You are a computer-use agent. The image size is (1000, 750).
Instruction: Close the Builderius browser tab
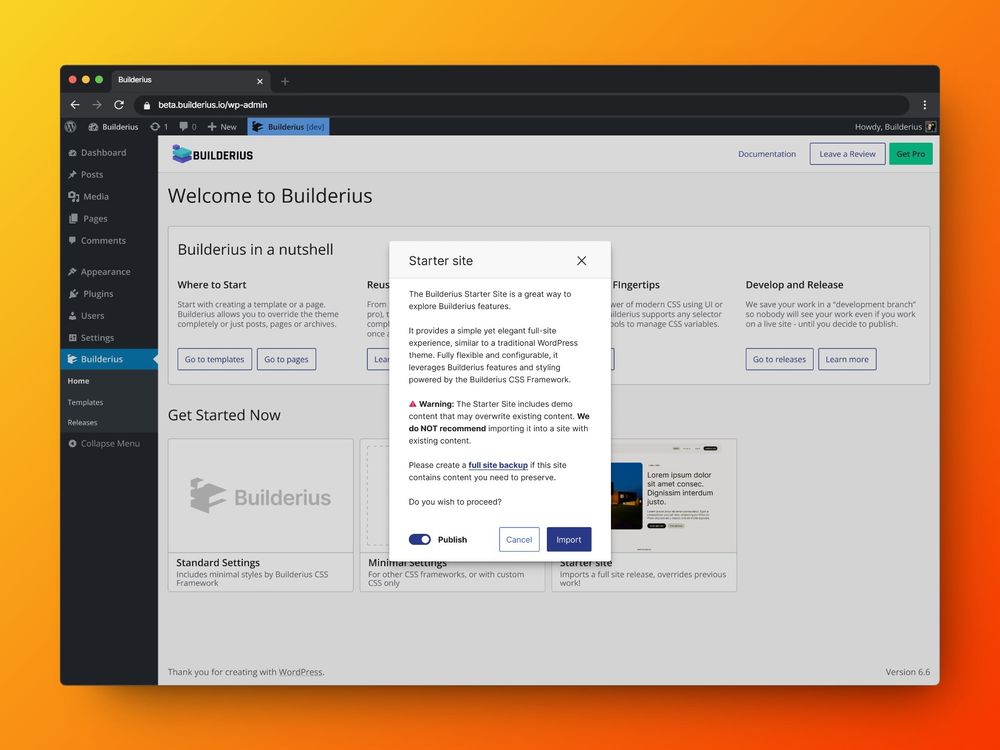pos(260,81)
